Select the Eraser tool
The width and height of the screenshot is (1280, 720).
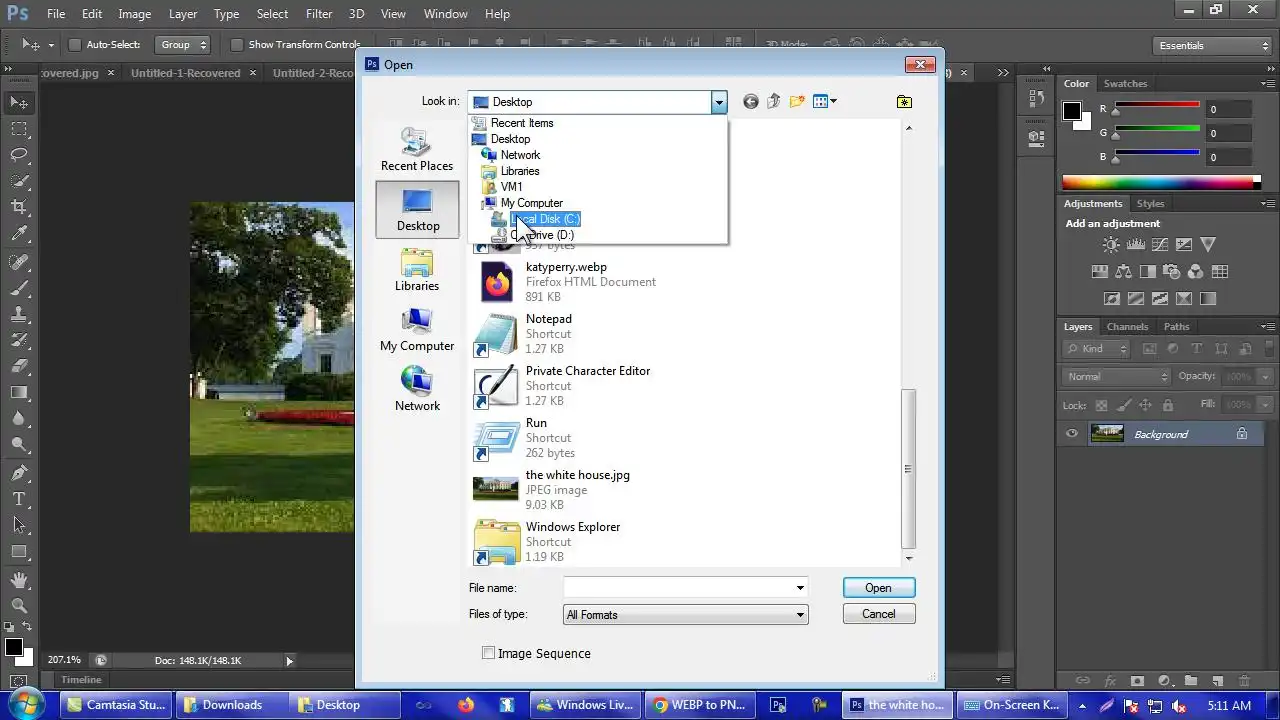tap(19, 366)
